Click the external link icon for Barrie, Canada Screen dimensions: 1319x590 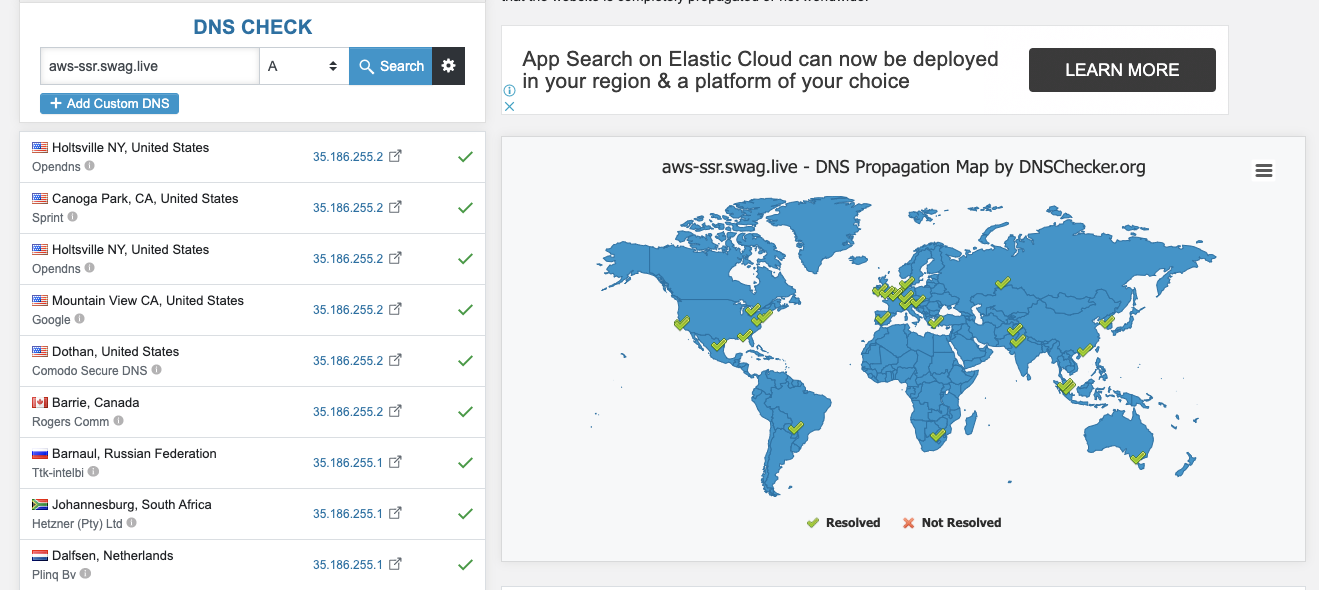395,411
